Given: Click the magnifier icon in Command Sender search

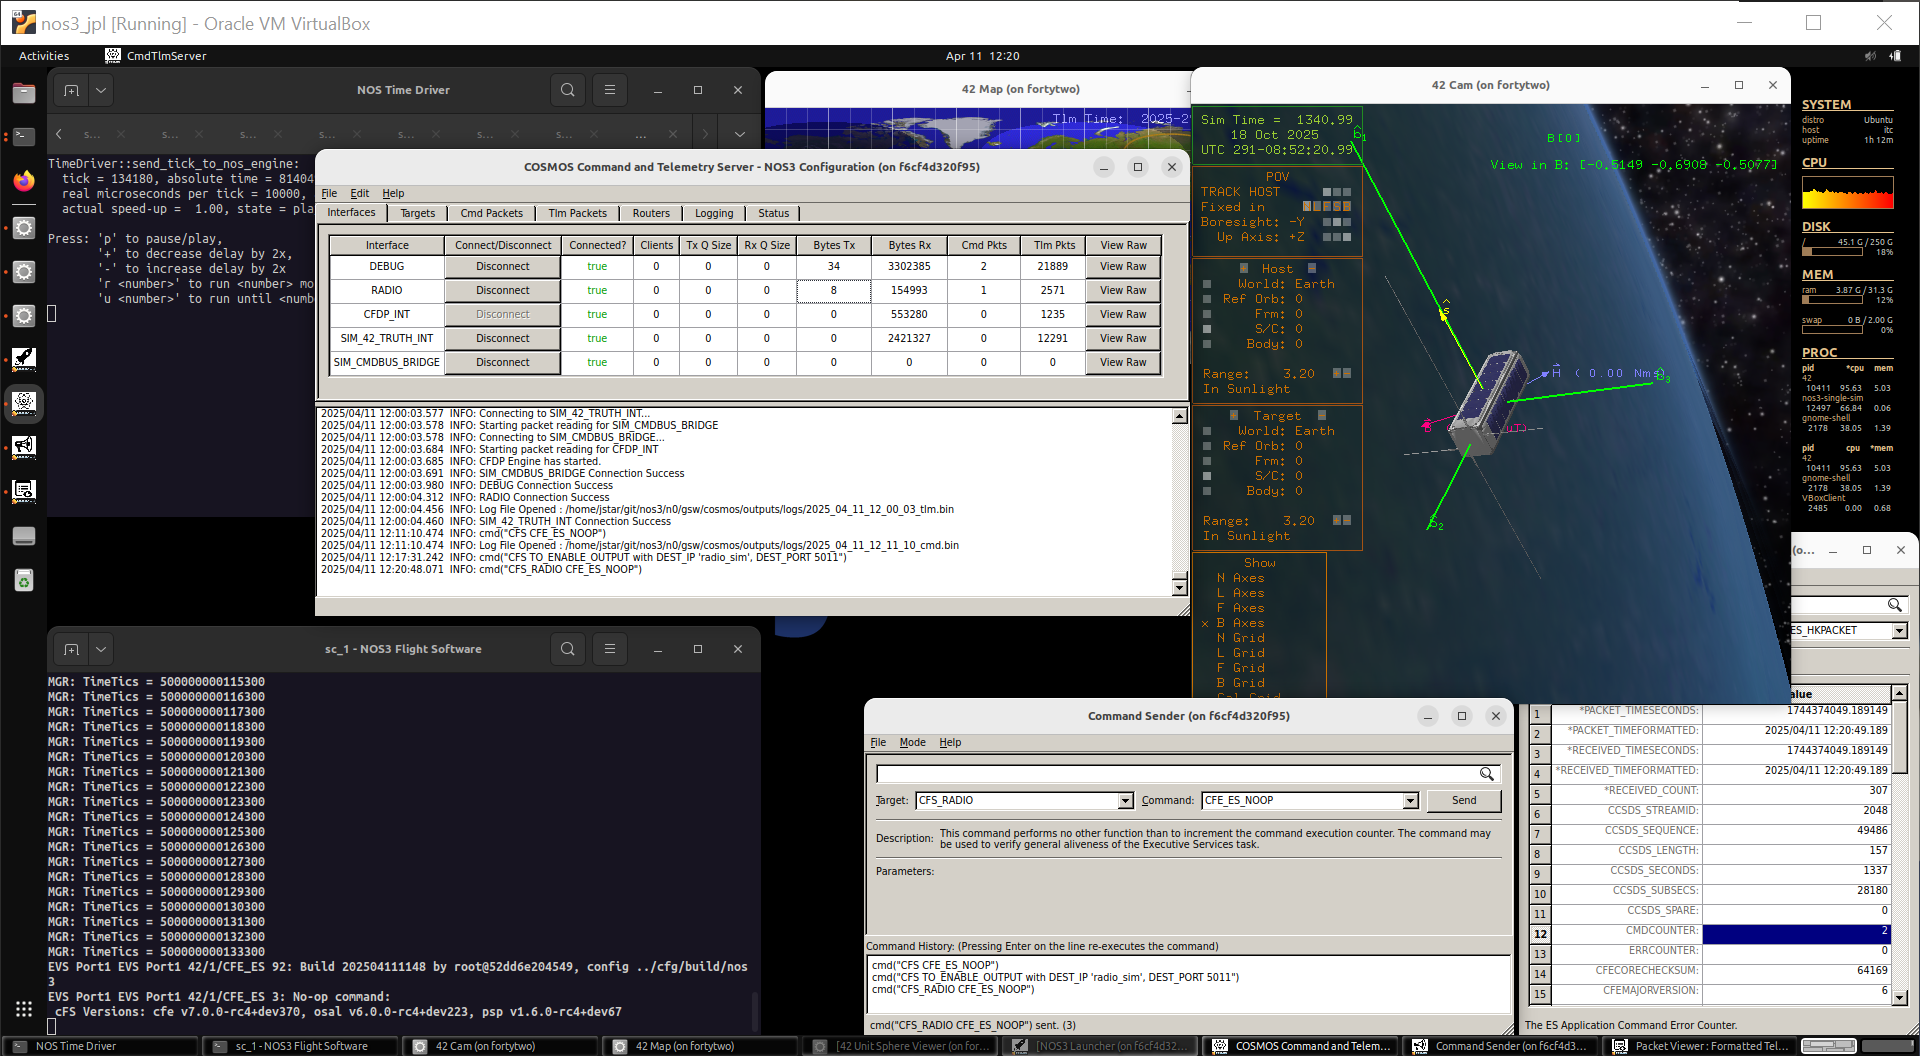Looking at the screenshot, I should (1487, 774).
